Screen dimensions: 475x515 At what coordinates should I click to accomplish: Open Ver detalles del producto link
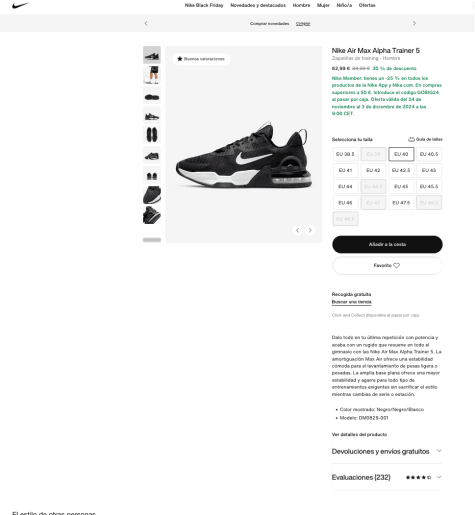tap(359, 434)
